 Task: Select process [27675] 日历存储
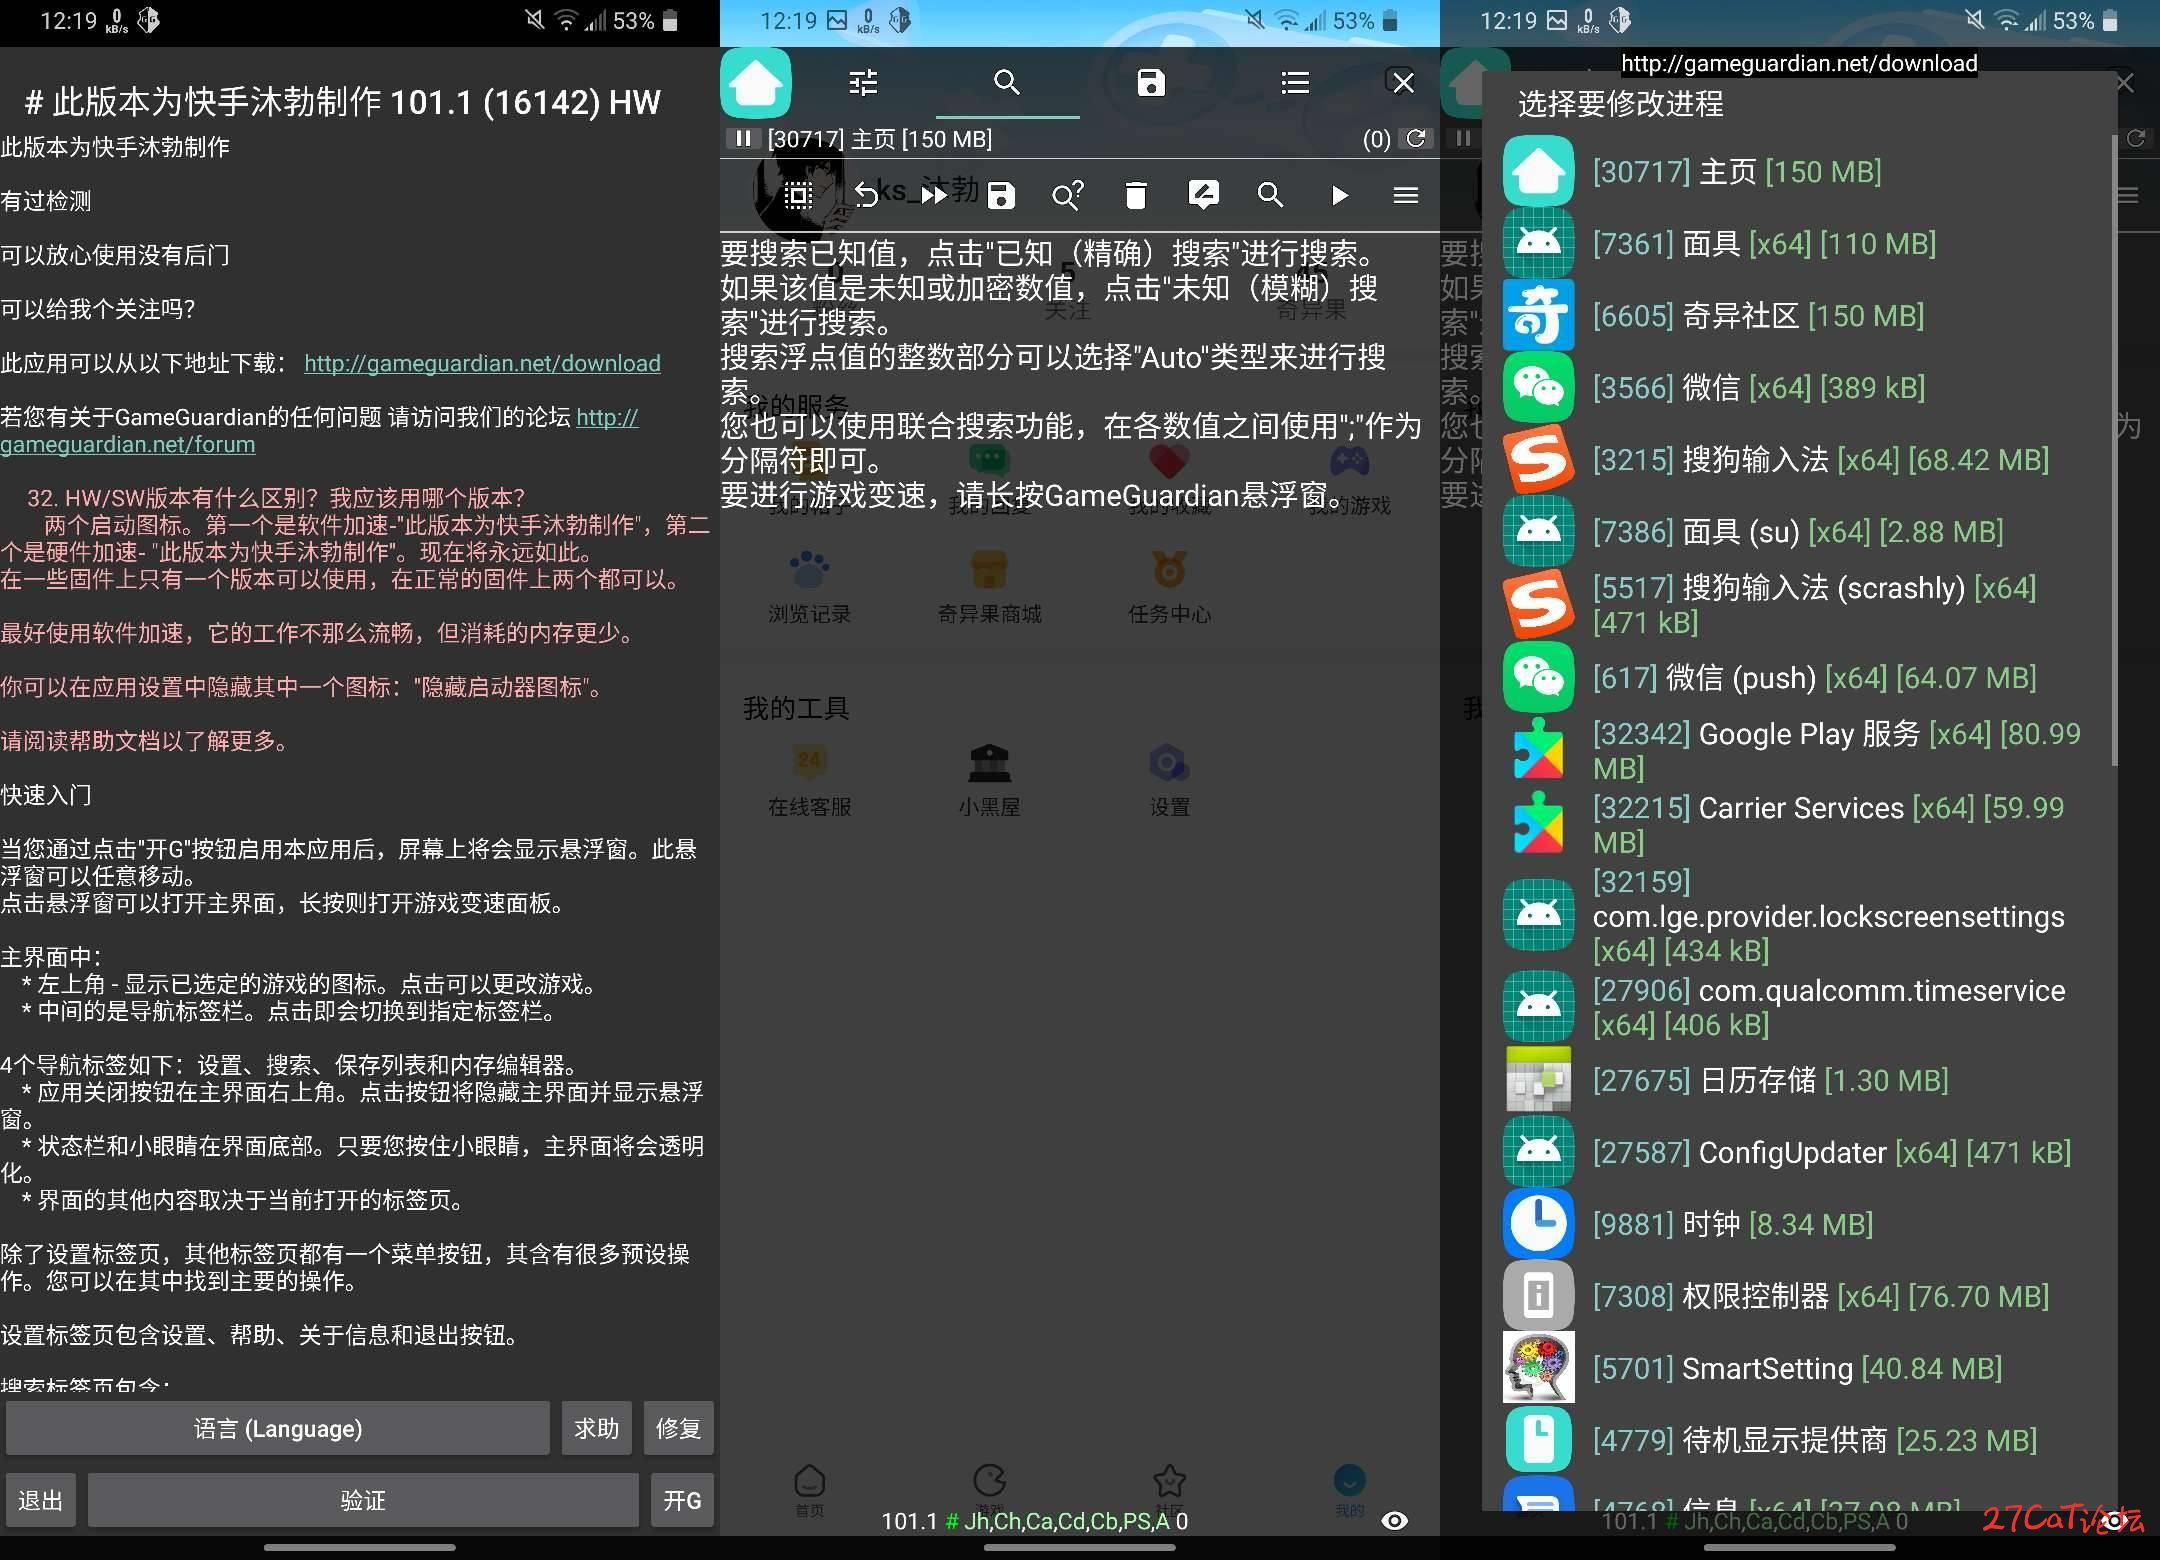coord(1800,1080)
